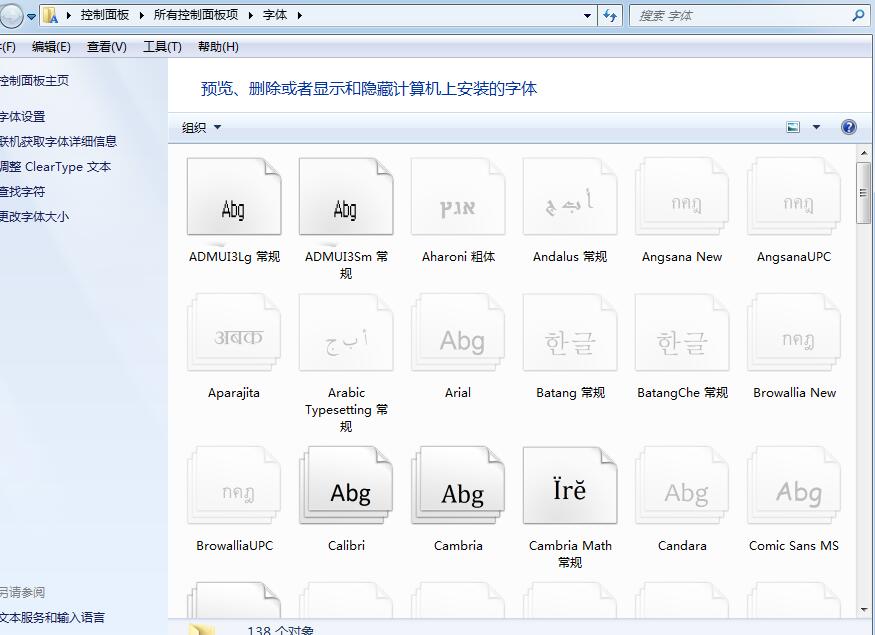
Task: Click the vertical scrollbar down arrow
Action: point(864,609)
